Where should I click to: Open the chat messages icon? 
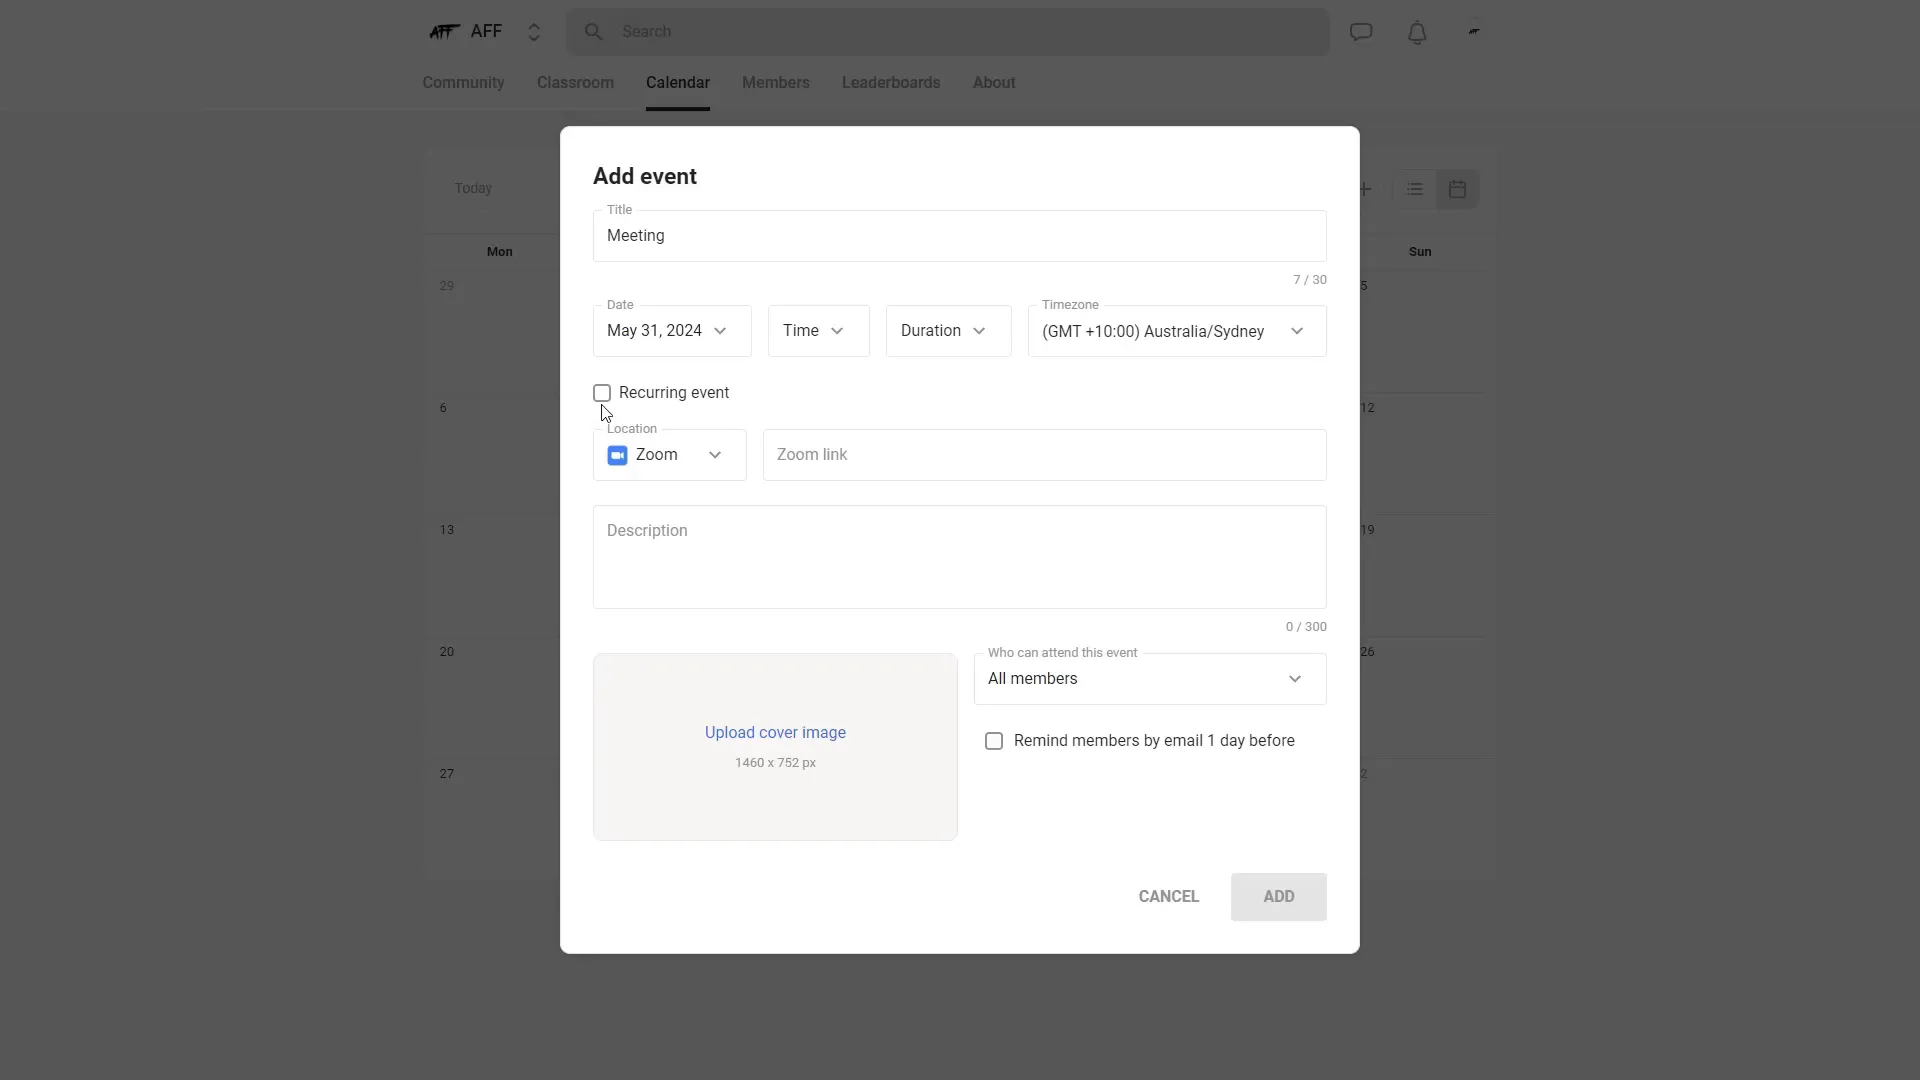1361,32
